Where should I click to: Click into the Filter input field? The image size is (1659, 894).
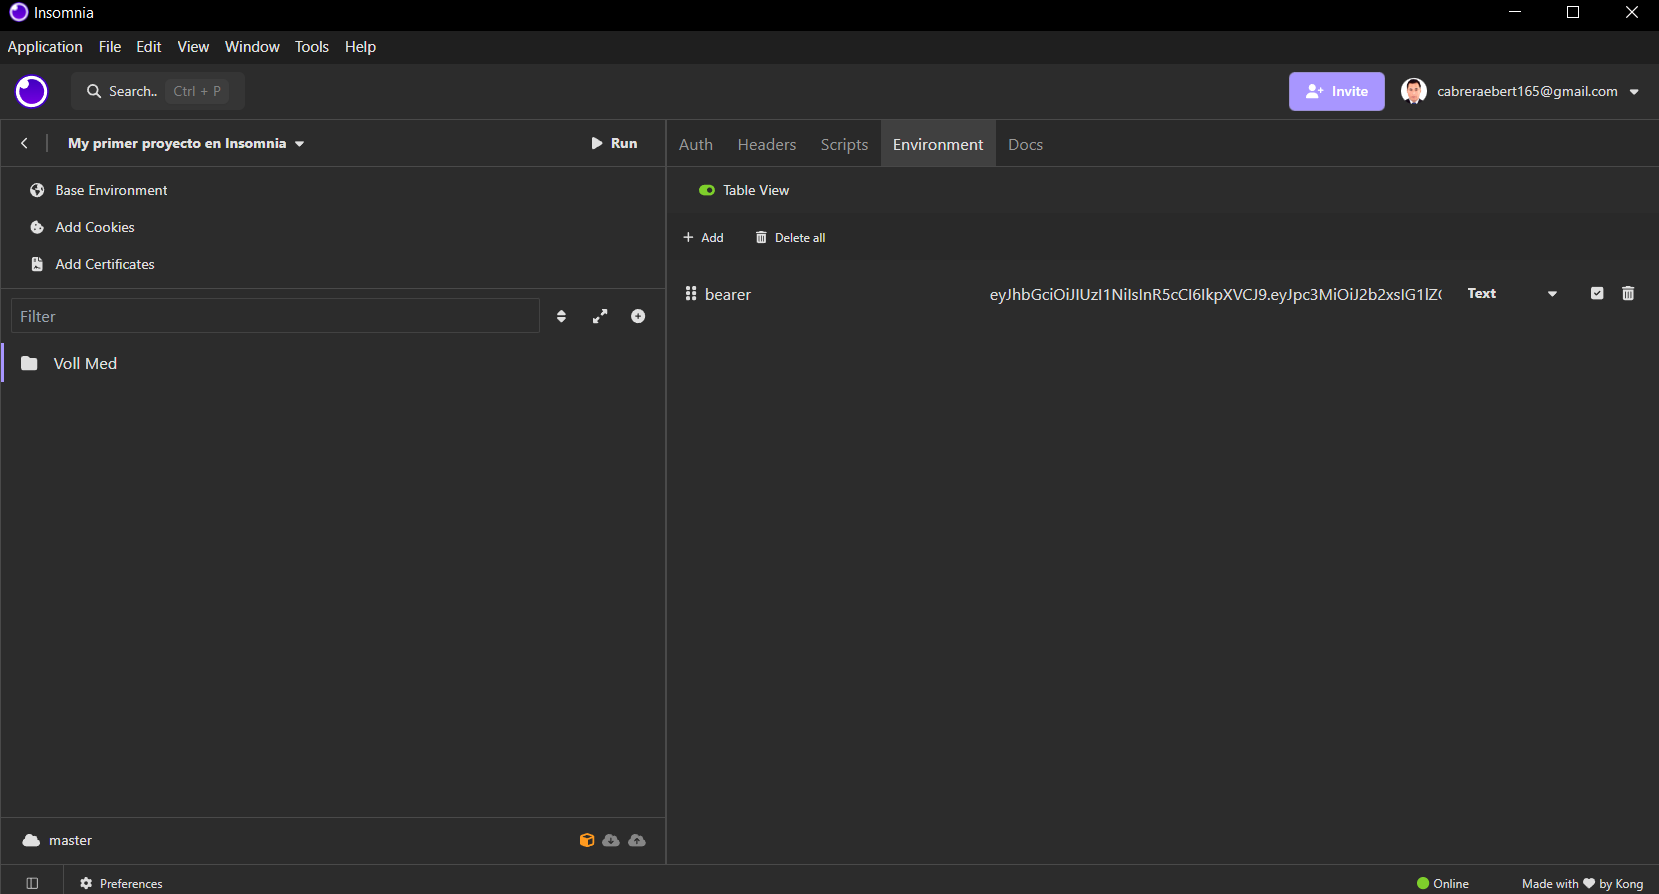[275, 316]
